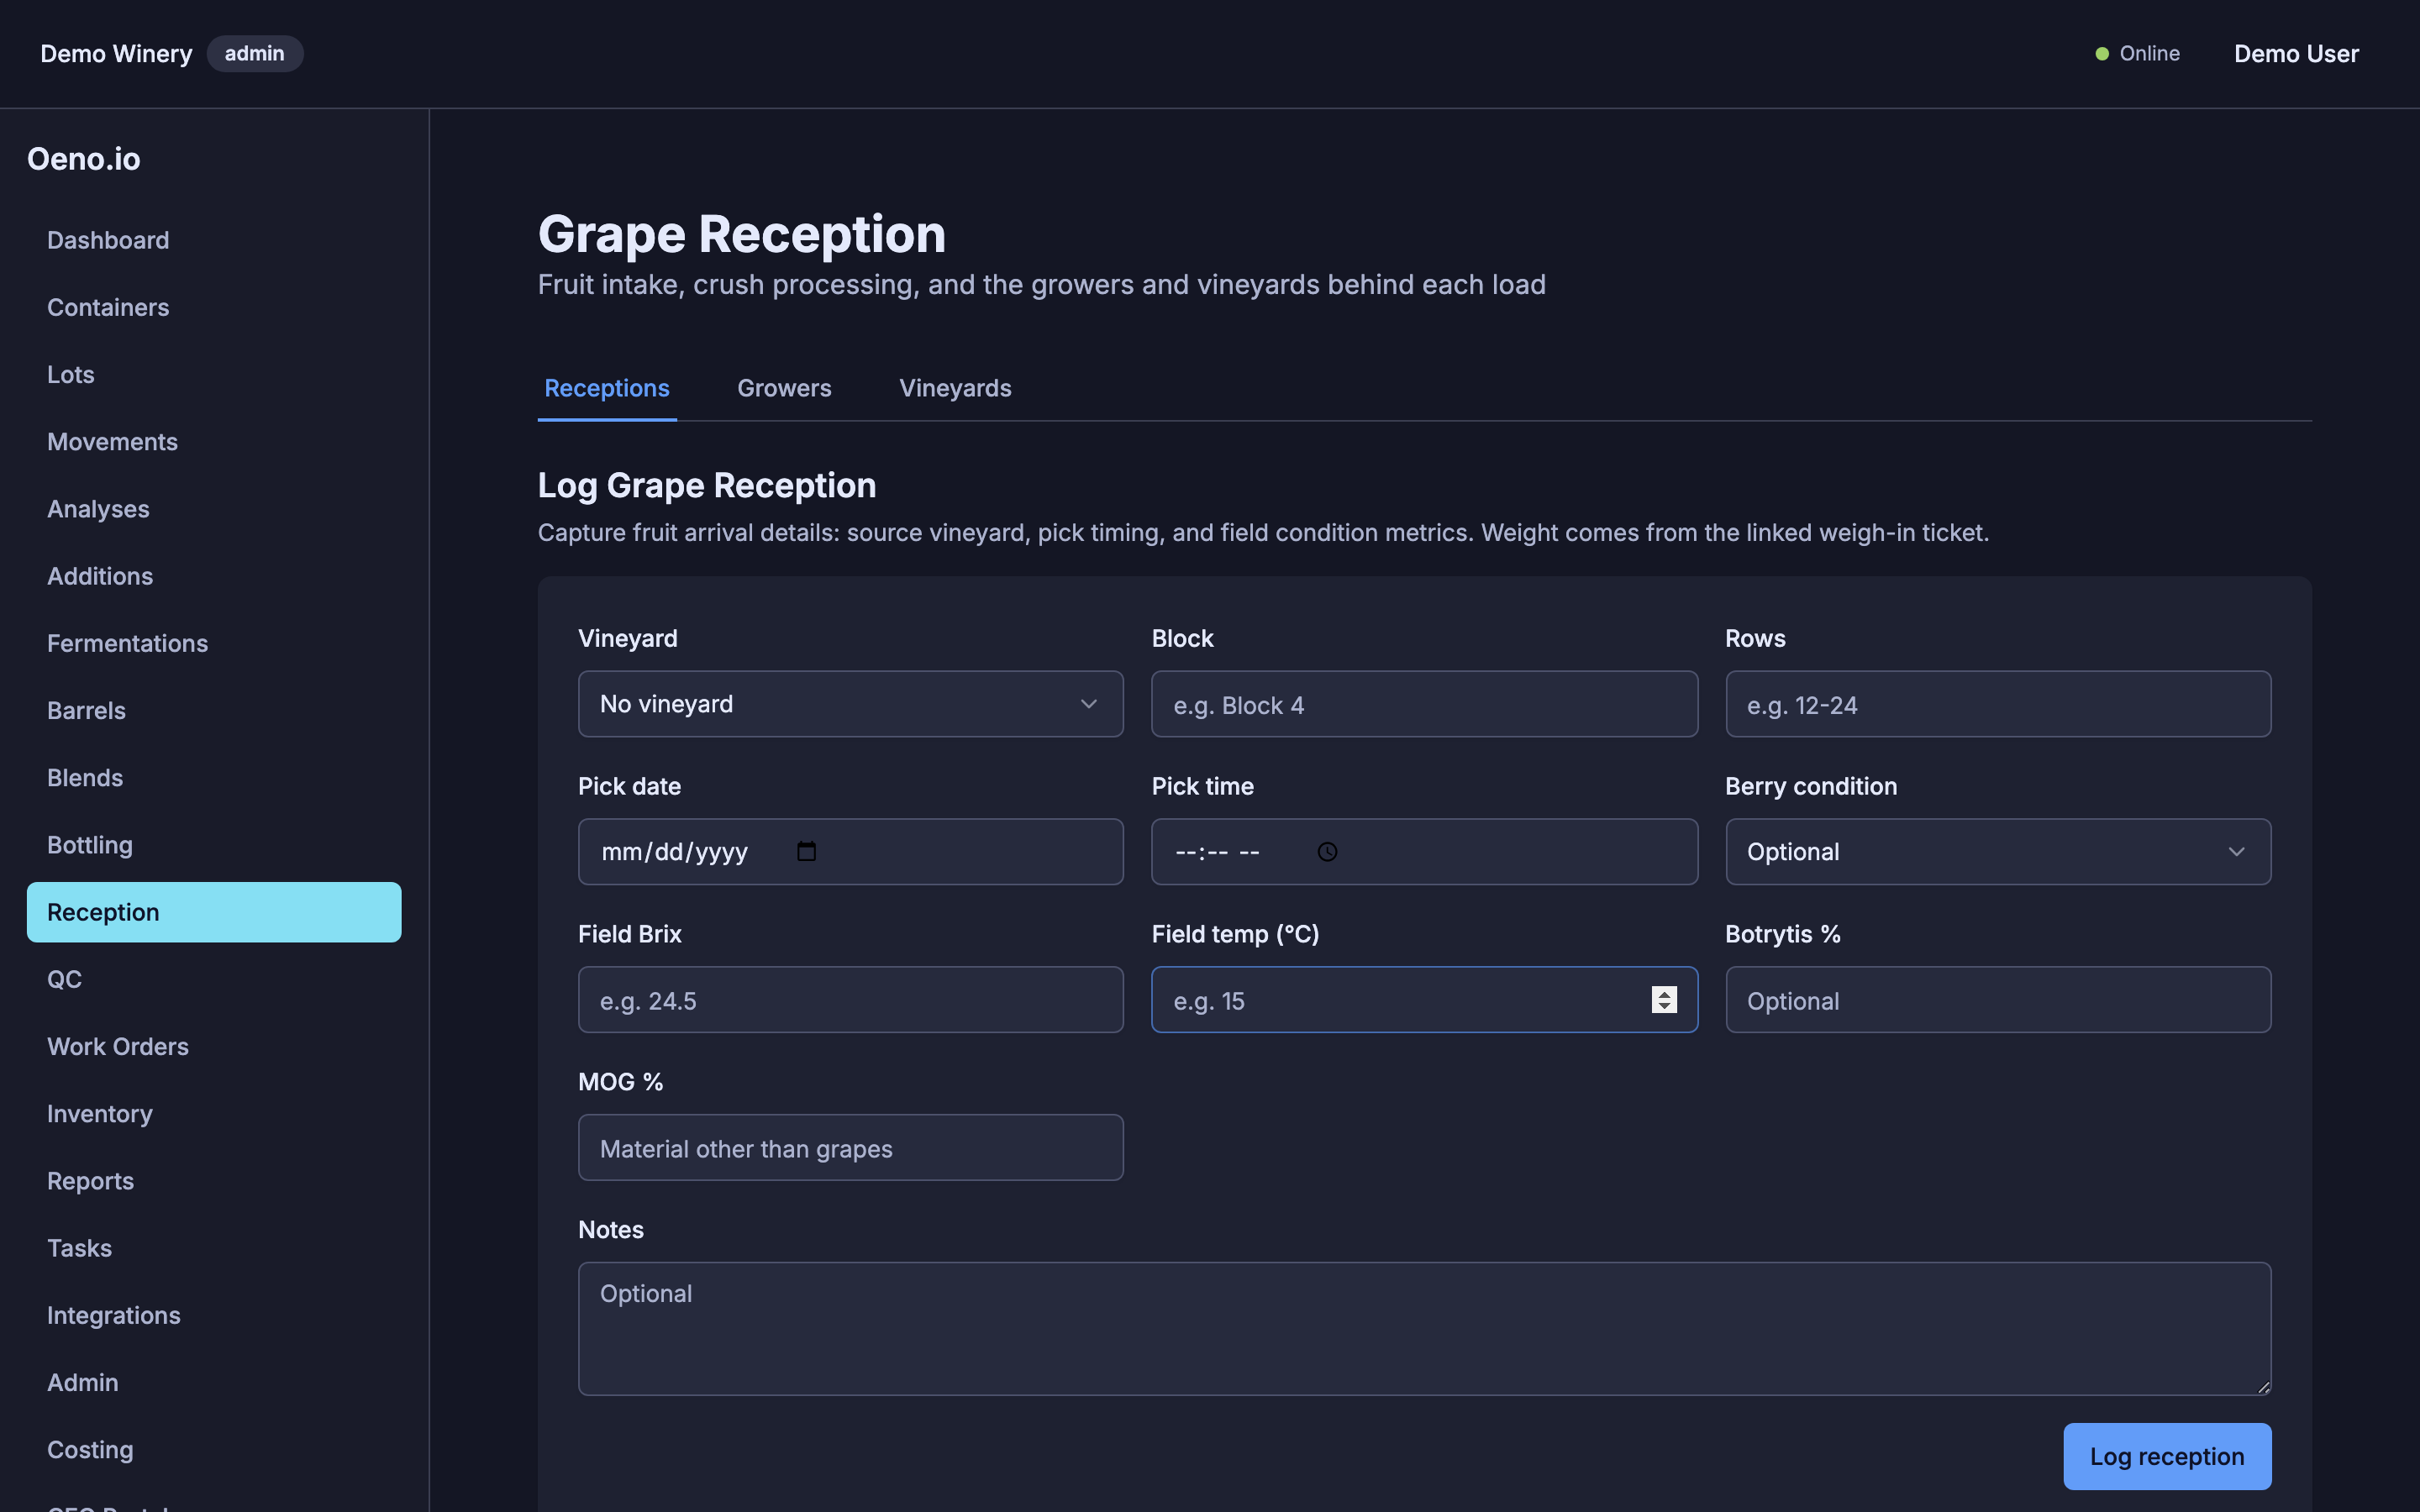Focus the Rows input field
The width and height of the screenshot is (2420, 1512).
[x=1998, y=704]
